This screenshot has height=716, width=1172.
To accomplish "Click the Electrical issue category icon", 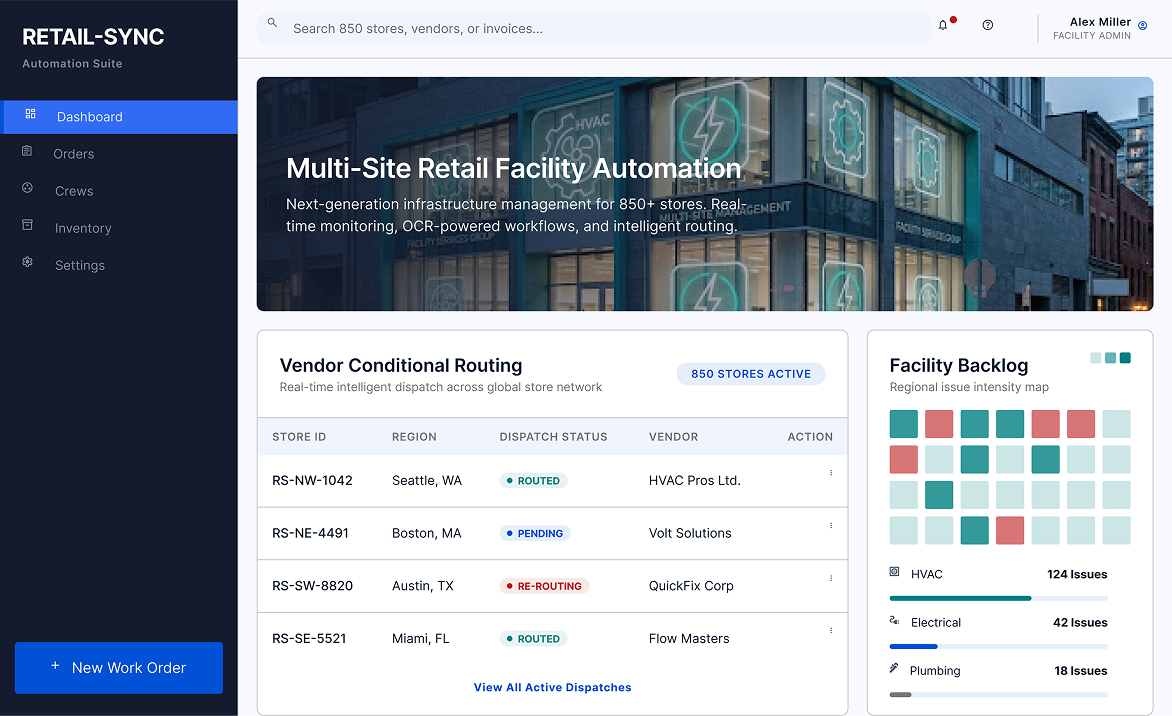I will pyautogui.click(x=894, y=620).
